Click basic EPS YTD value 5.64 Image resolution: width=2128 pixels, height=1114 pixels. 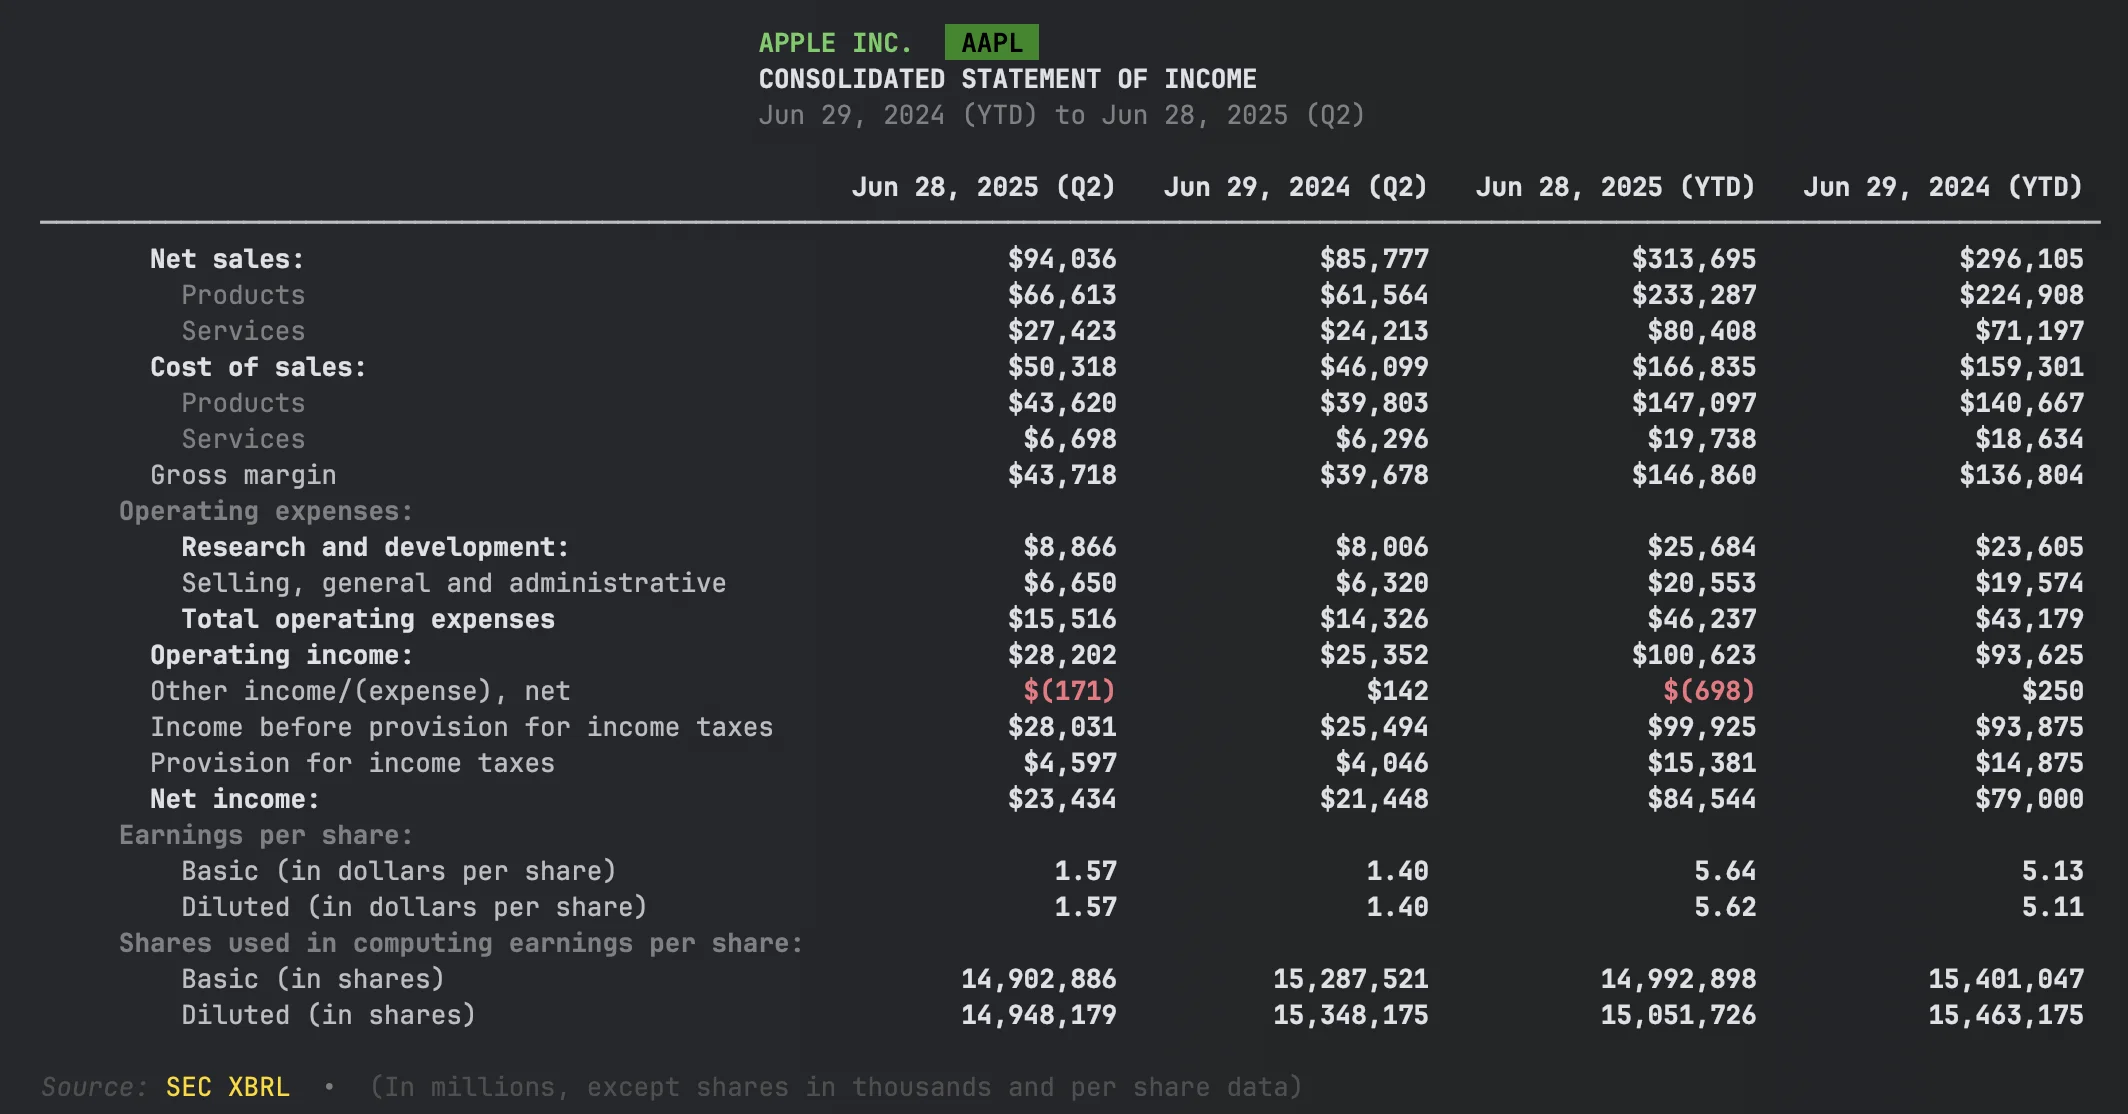(x=1725, y=871)
